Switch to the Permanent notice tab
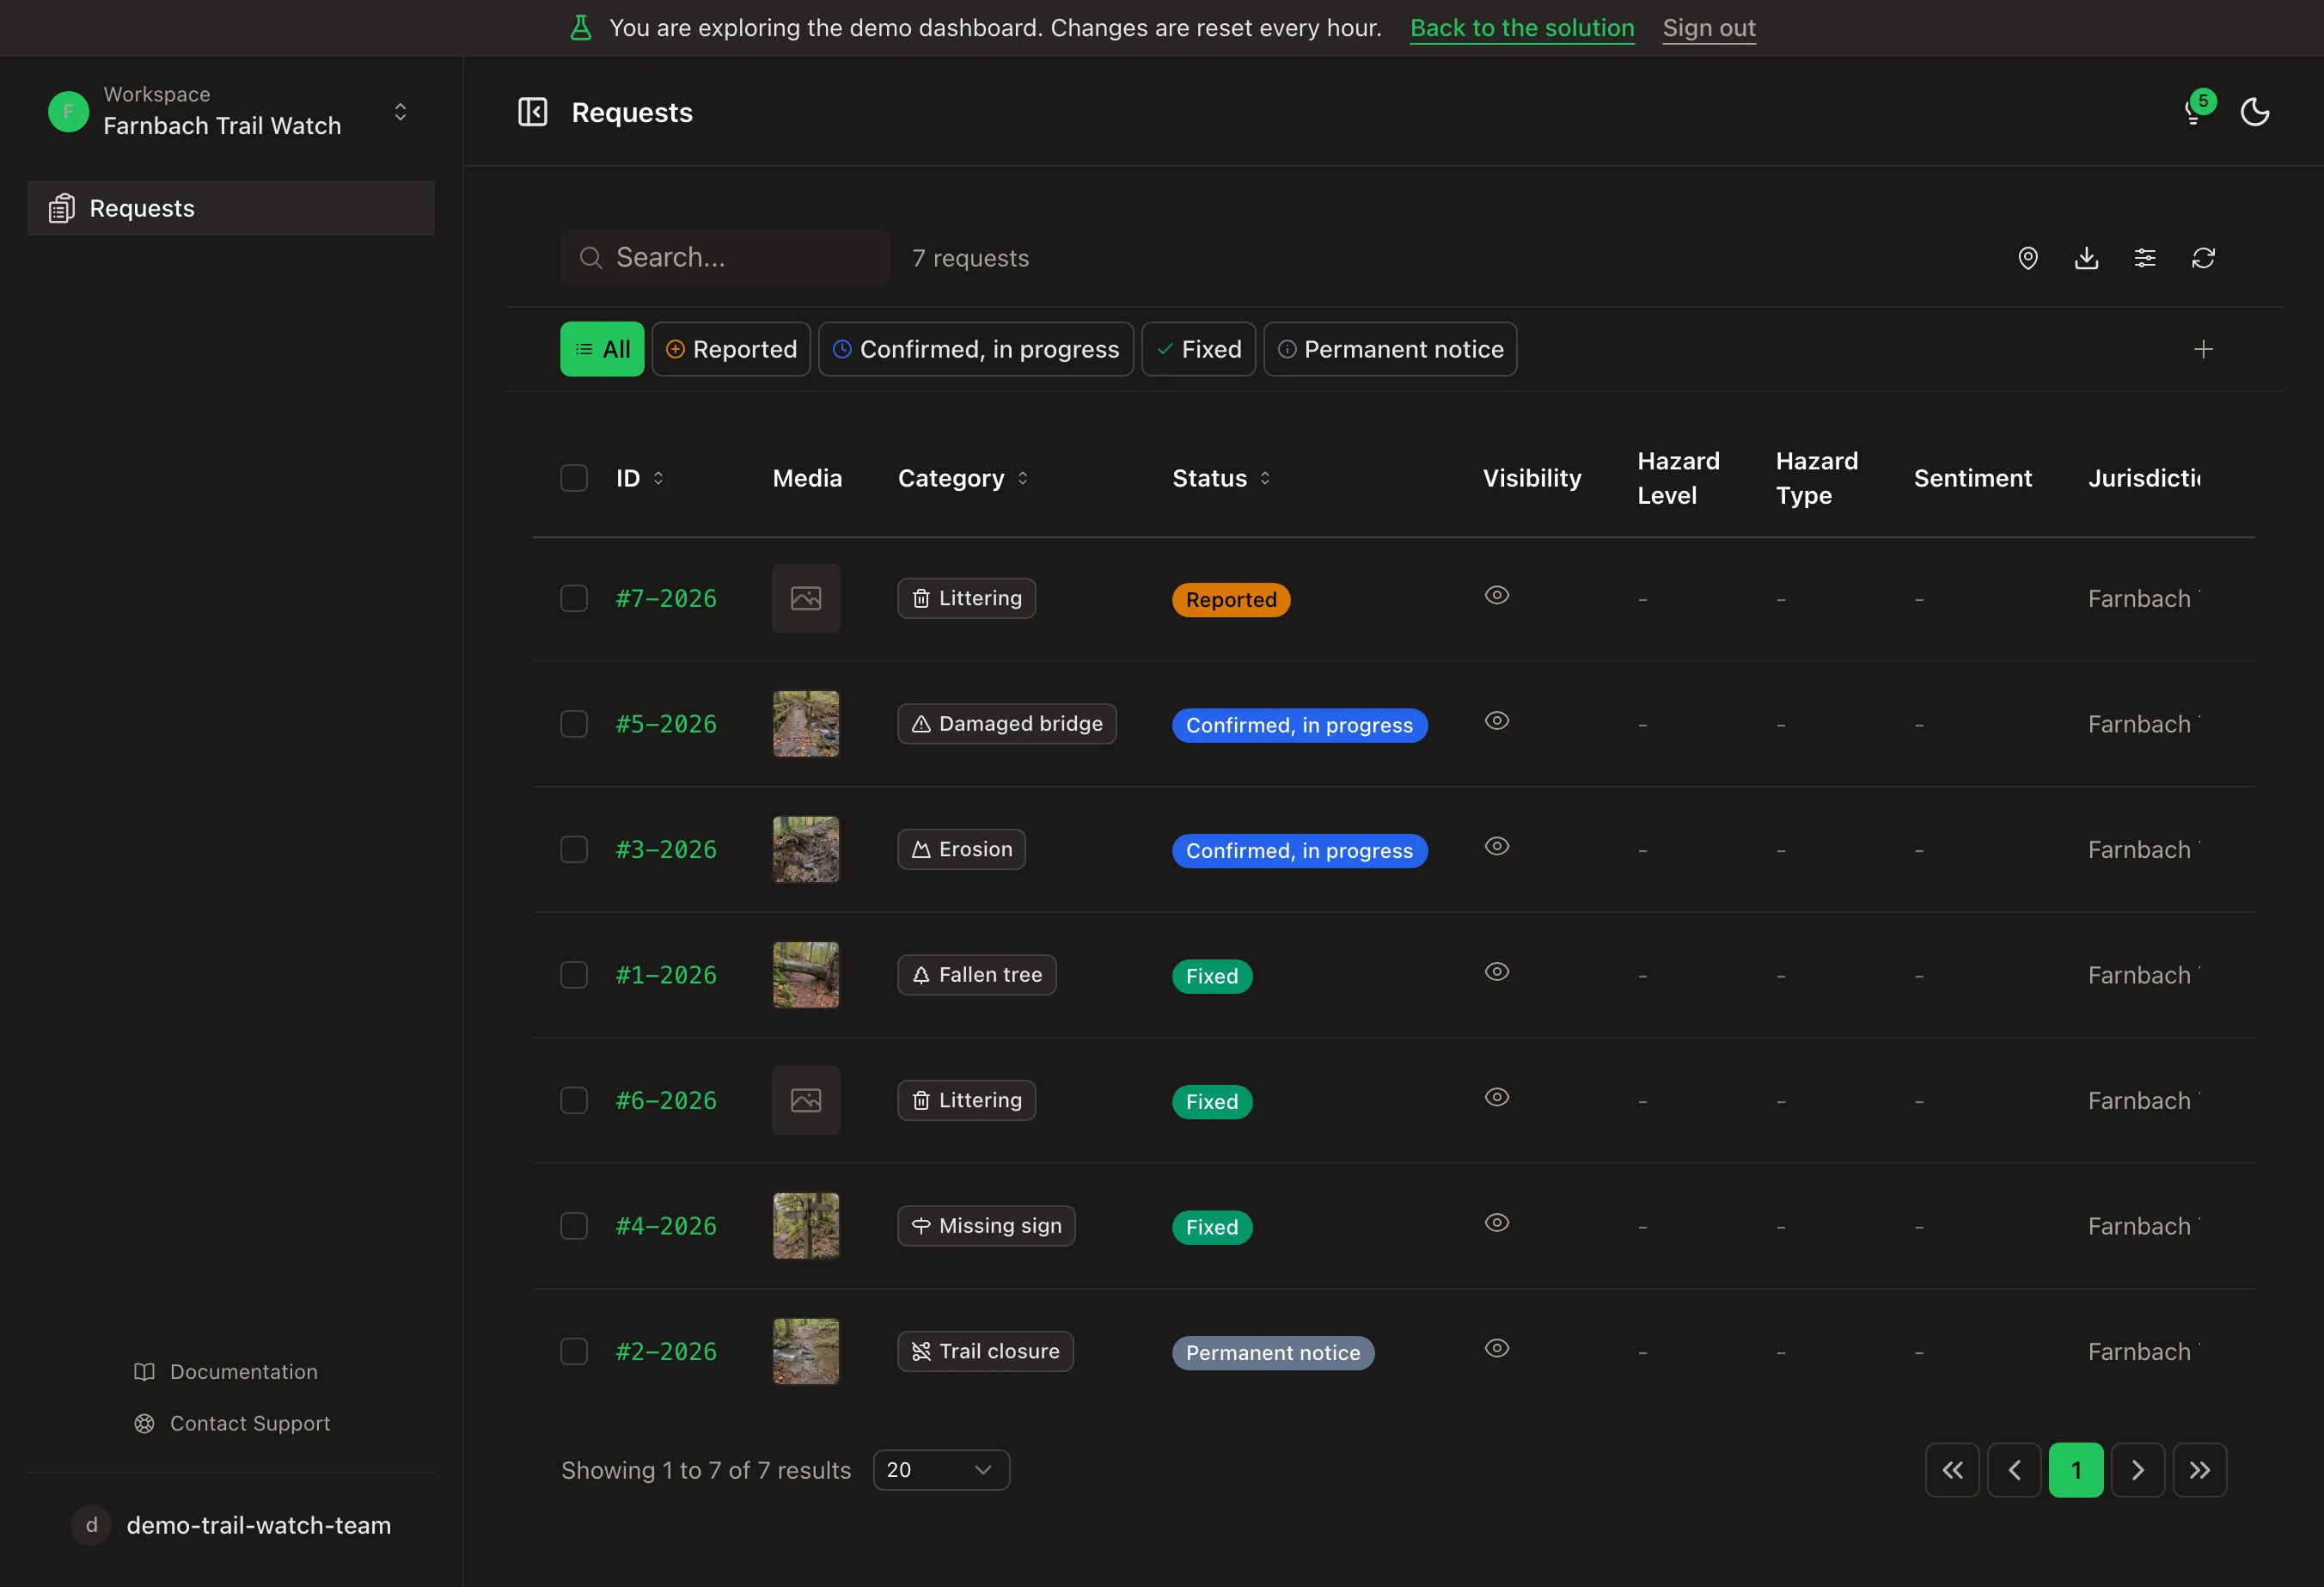The width and height of the screenshot is (2324, 1587). pos(1390,349)
